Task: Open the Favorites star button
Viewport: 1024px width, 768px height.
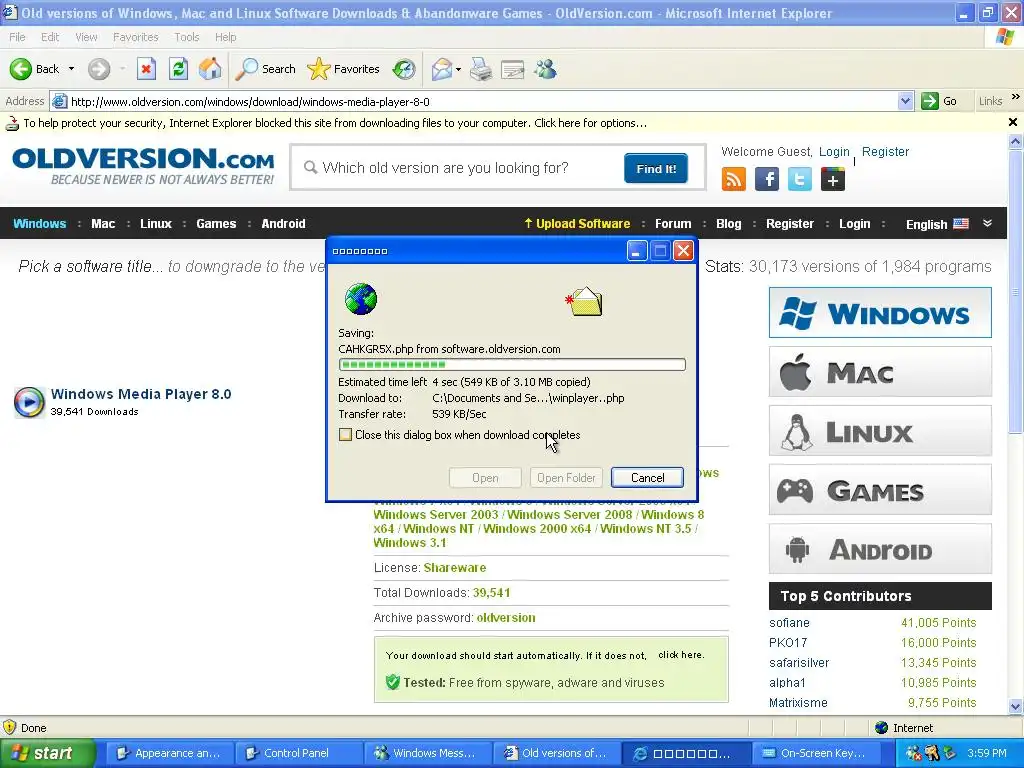Action: [343, 69]
